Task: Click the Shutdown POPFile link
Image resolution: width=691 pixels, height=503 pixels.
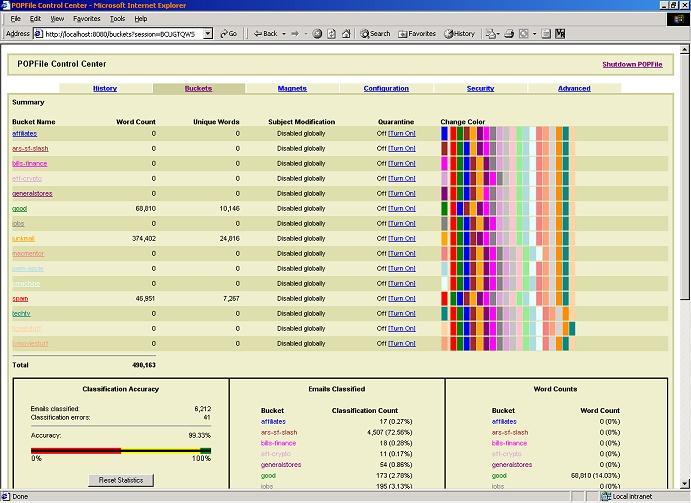Action: pyautogui.click(x=632, y=64)
